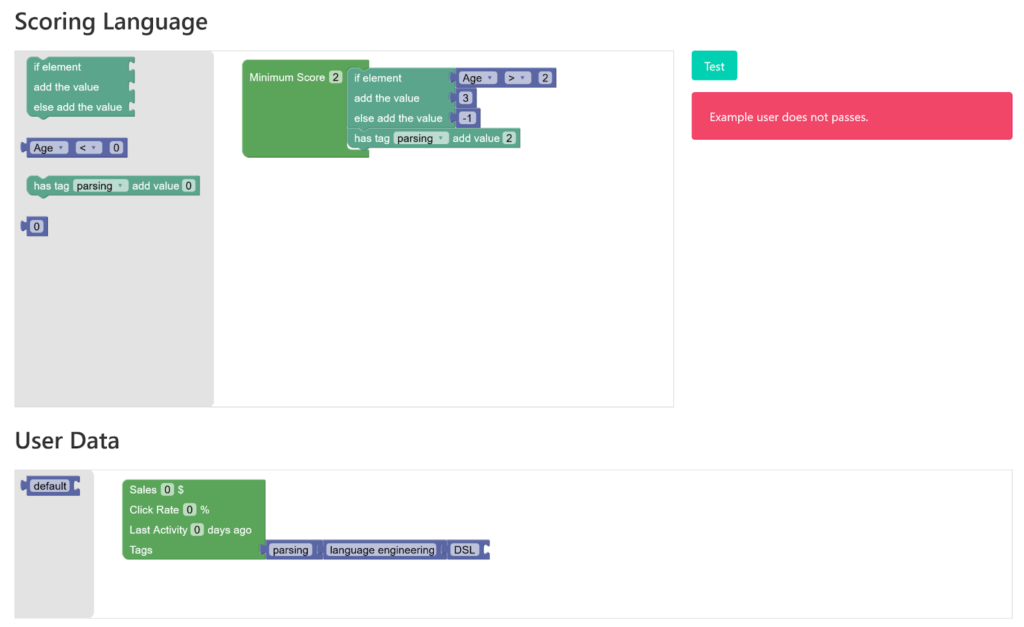Open the Age dropdown in the toolbox block

48,148
